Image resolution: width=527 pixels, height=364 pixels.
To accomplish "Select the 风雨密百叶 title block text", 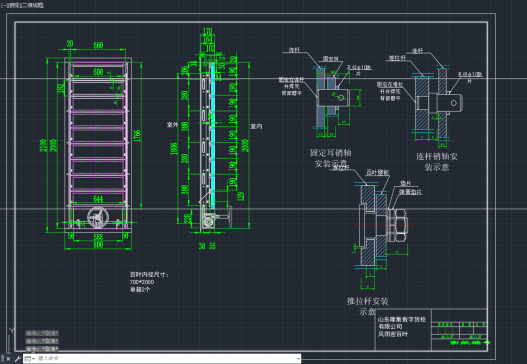I will 393,334.
